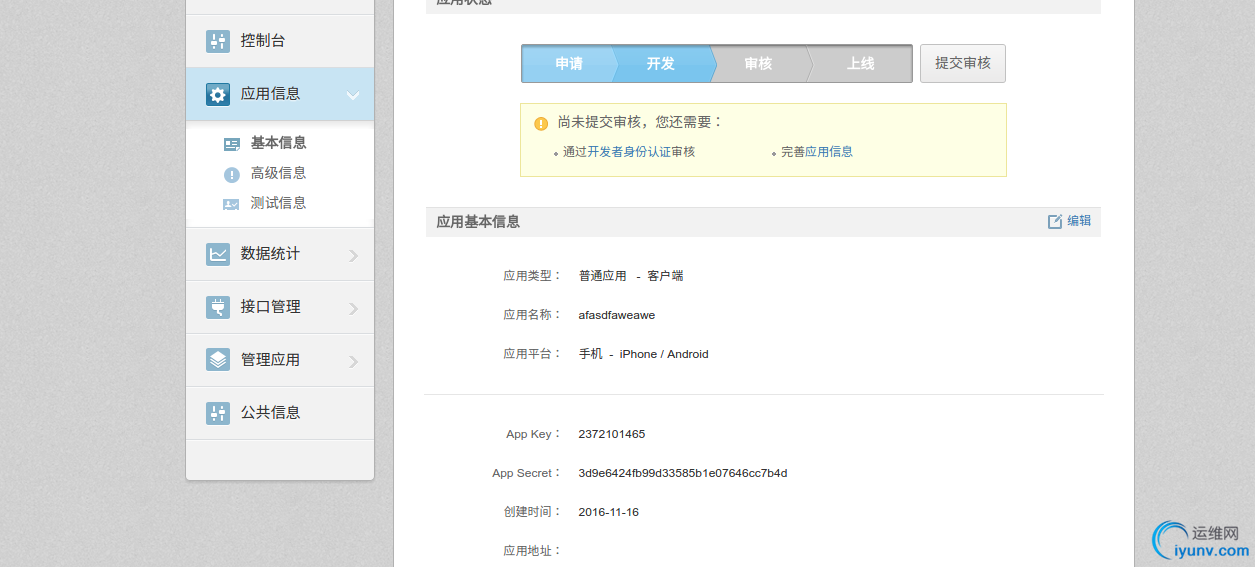Expand the 管理应用 section arrow
1255x567 pixels.
[x=353, y=362]
